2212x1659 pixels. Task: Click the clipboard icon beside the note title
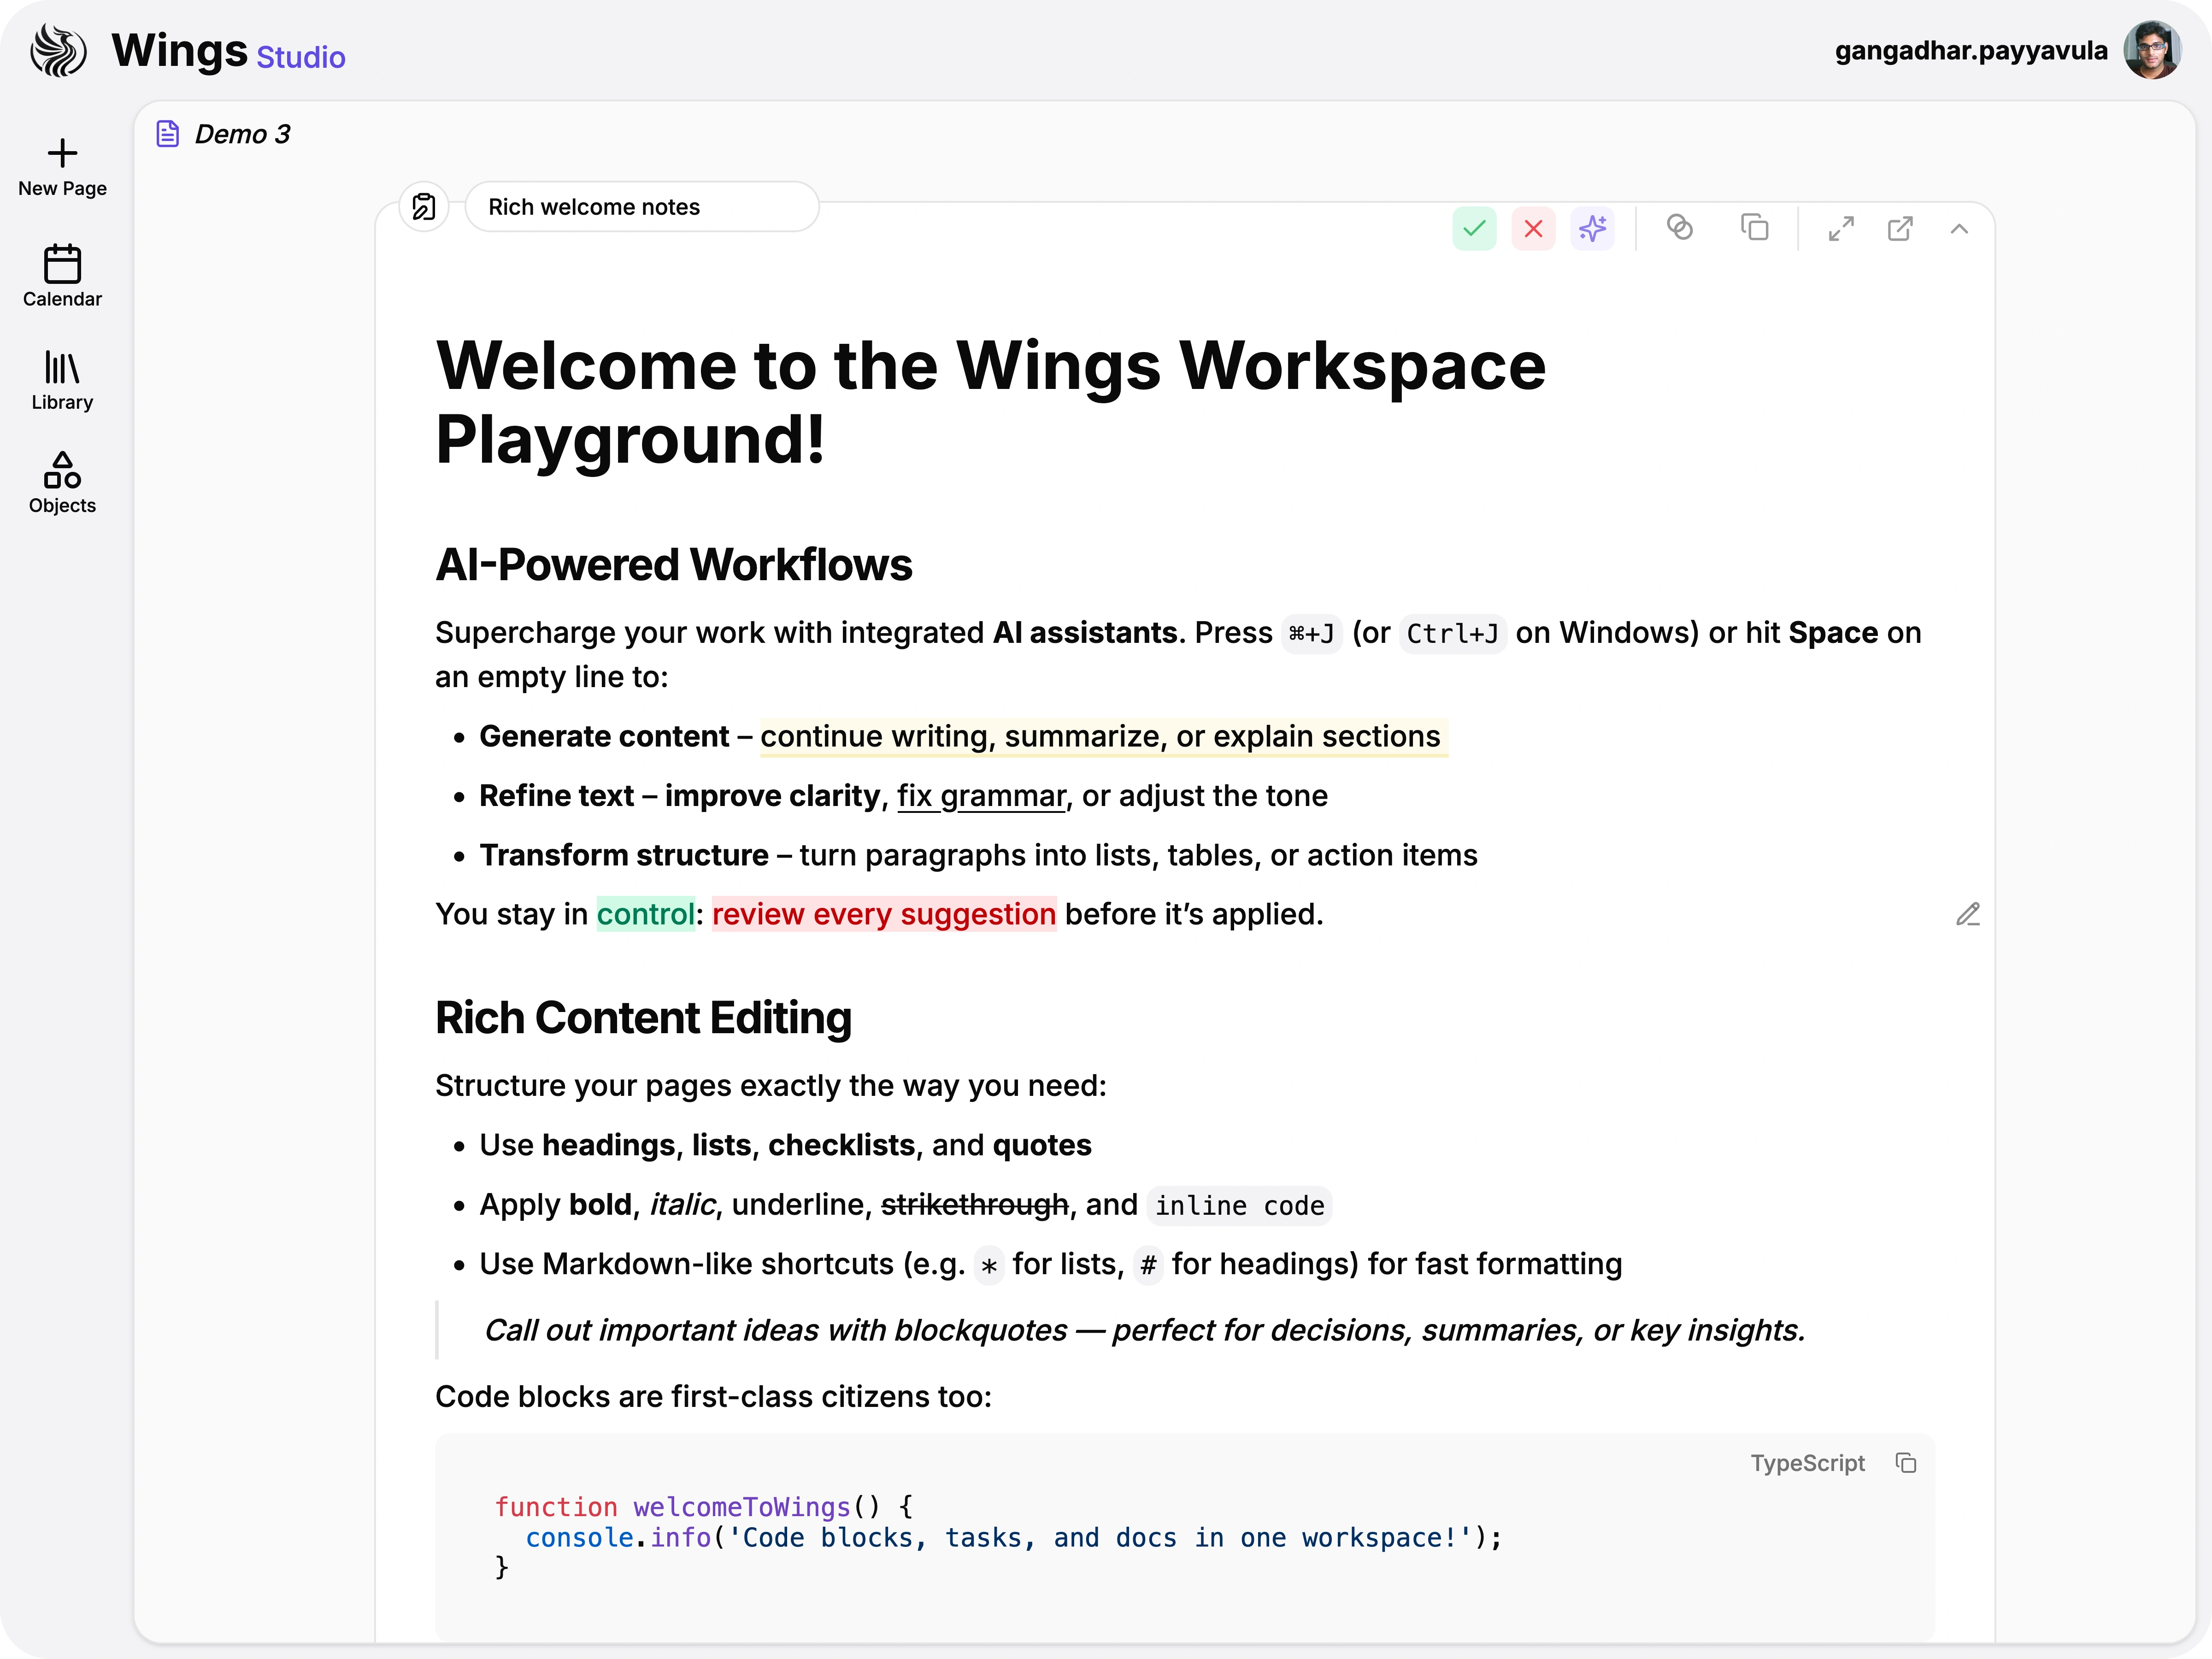pyautogui.click(x=424, y=207)
